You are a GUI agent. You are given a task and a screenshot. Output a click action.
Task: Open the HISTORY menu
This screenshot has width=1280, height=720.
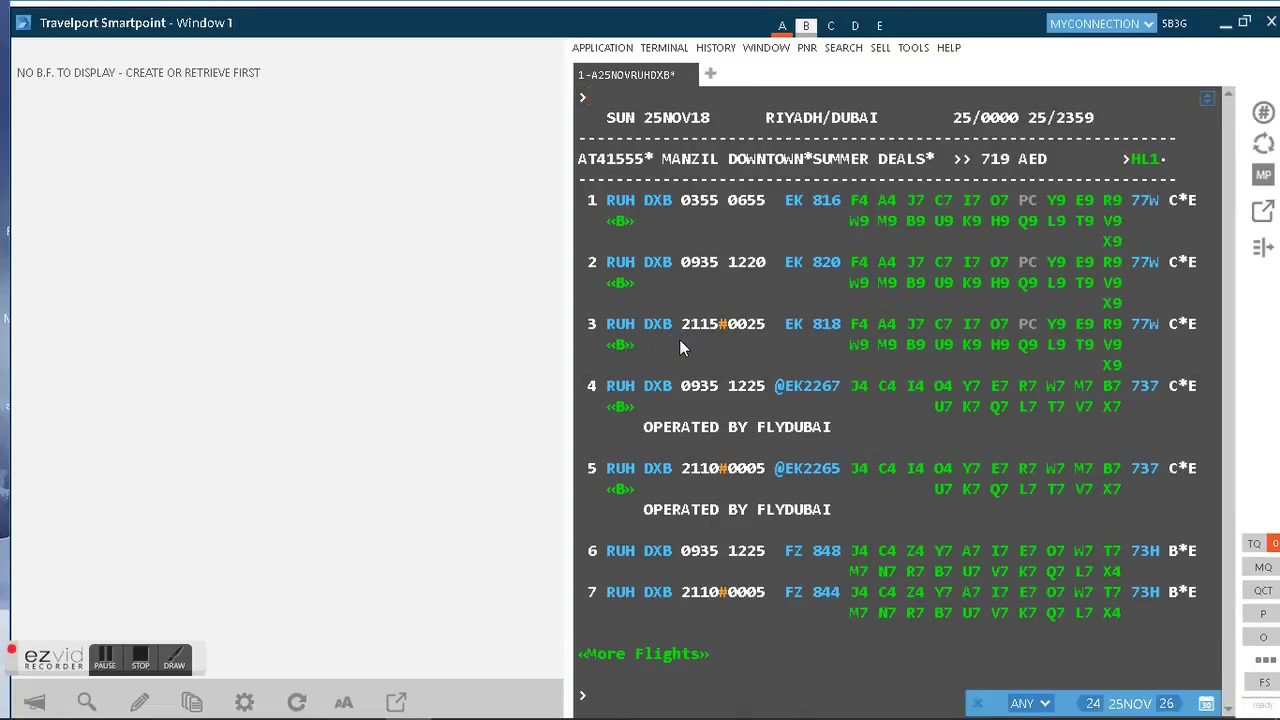(716, 48)
